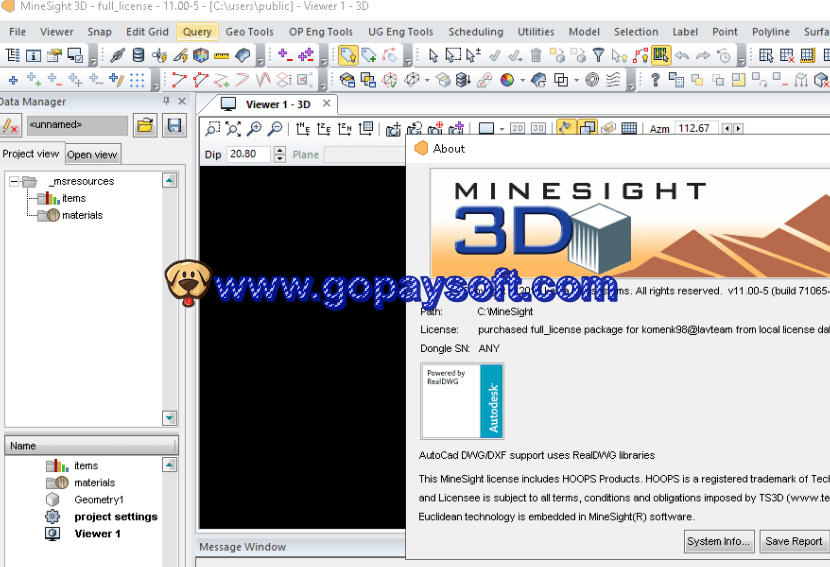Click the redo arrow icon

click(x=703, y=55)
